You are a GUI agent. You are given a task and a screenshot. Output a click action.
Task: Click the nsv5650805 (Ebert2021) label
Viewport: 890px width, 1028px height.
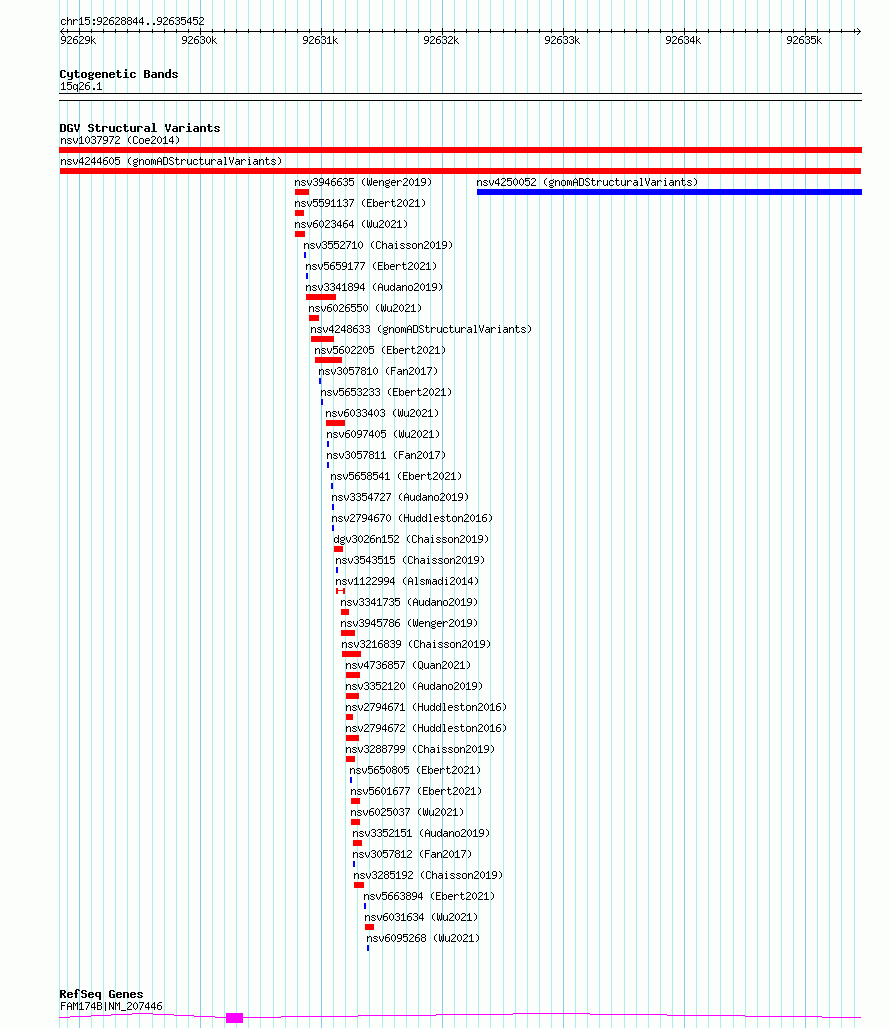[415, 770]
